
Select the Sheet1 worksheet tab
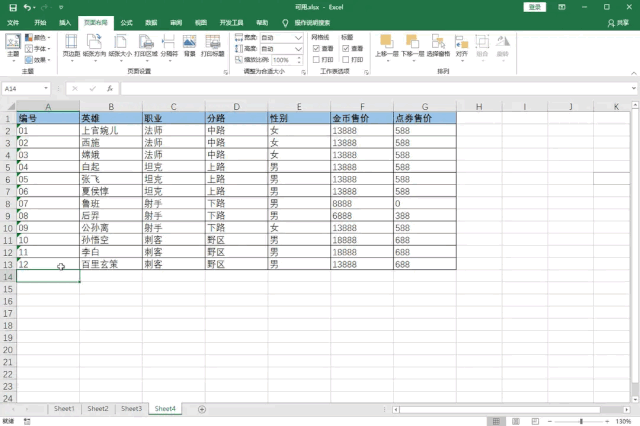point(64,408)
